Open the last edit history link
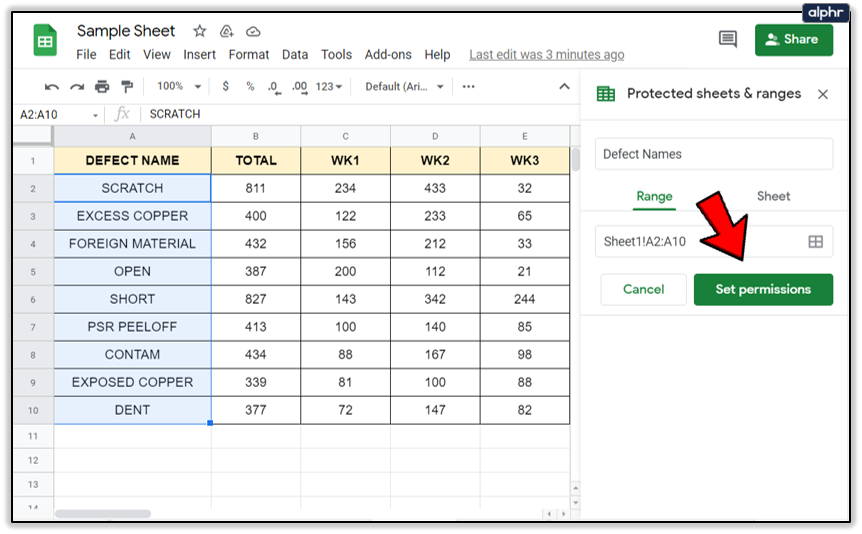The height and width of the screenshot is (534, 862). coord(546,55)
